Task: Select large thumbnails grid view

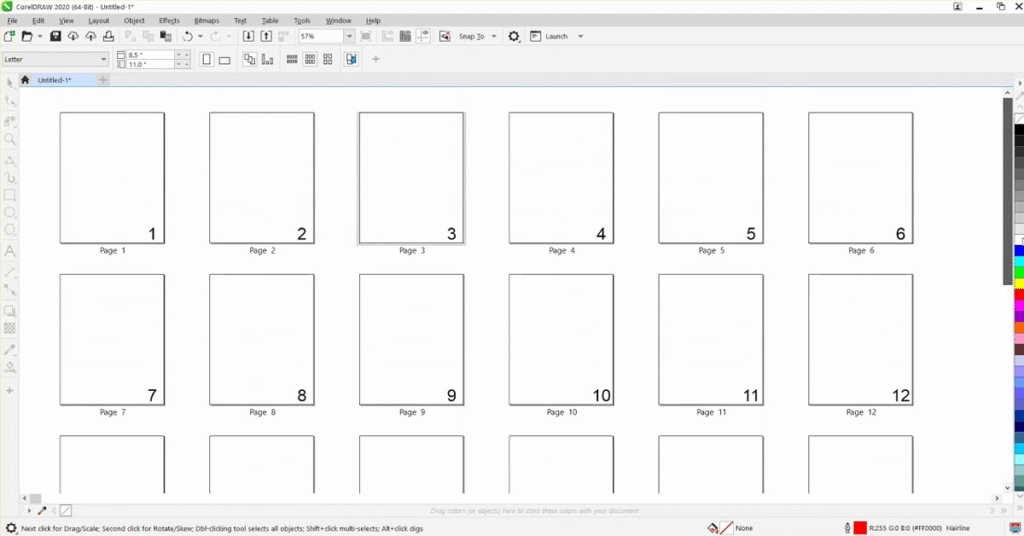Action: tap(328, 59)
